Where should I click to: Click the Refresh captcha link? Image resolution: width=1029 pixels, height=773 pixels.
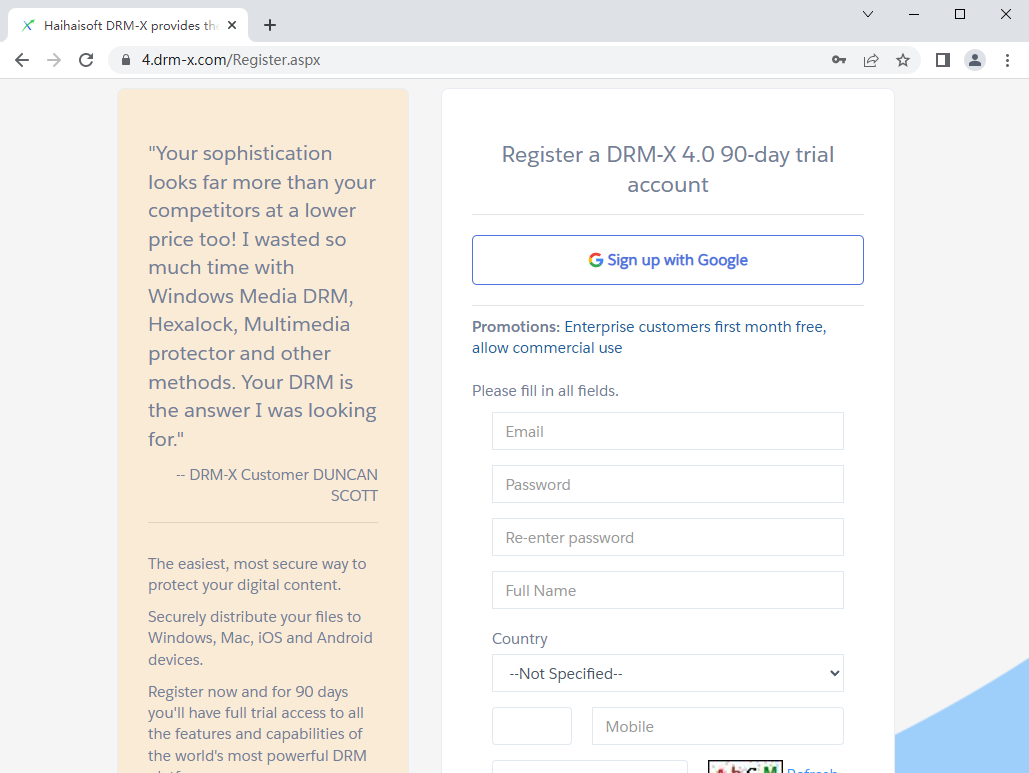(812, 768)
